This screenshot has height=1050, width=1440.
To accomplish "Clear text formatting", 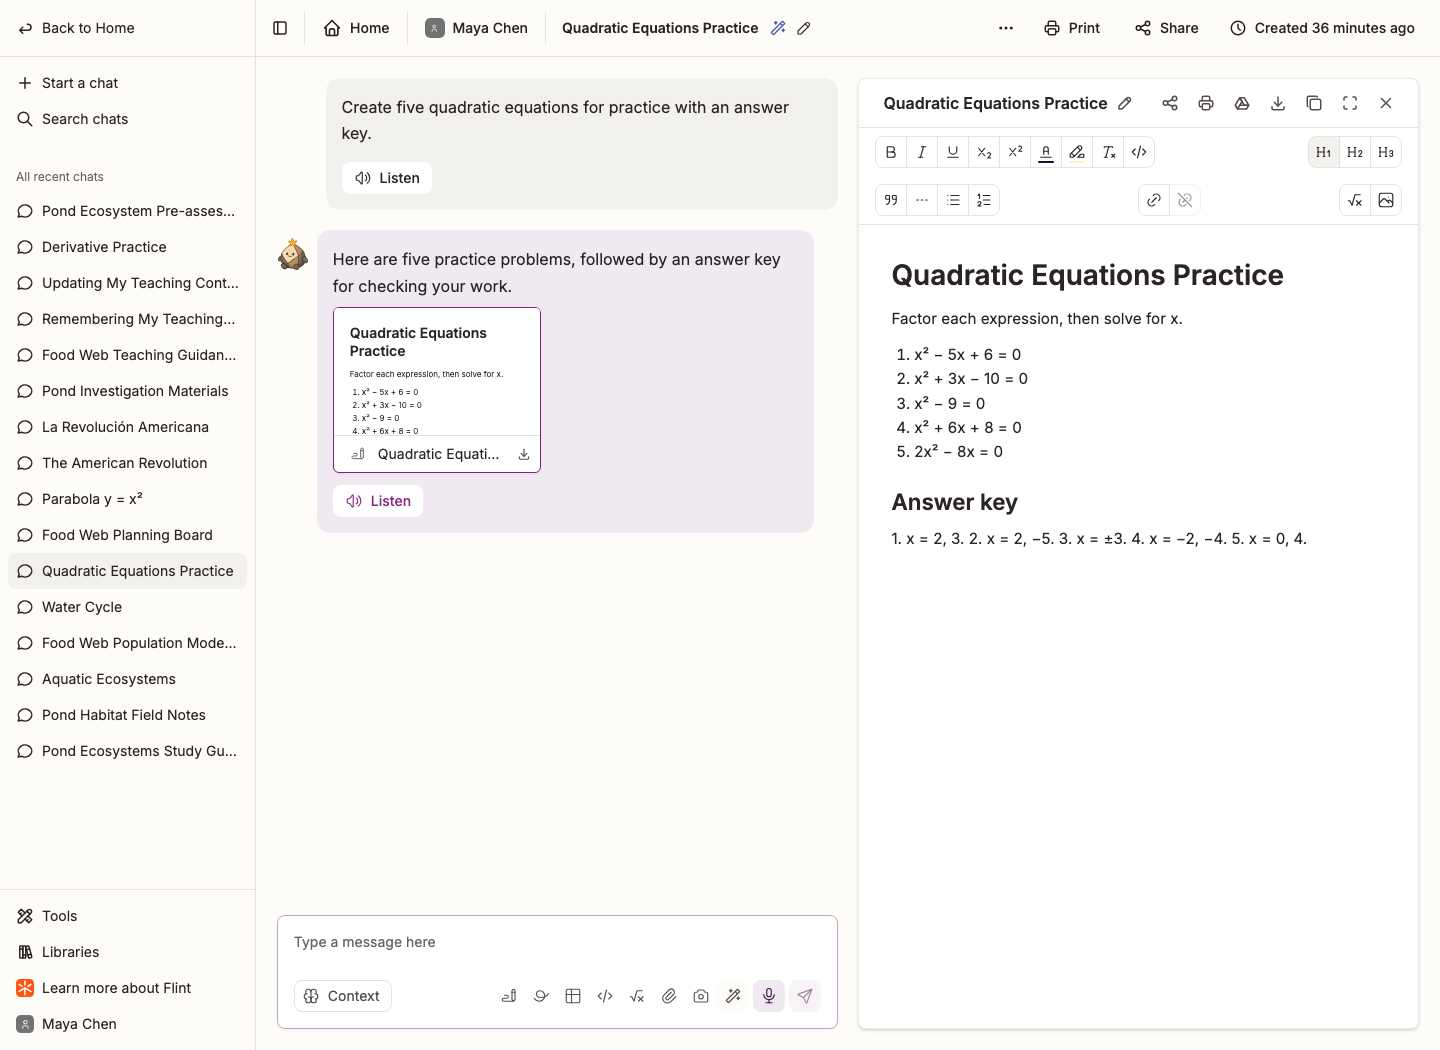I will [1108, 152].
